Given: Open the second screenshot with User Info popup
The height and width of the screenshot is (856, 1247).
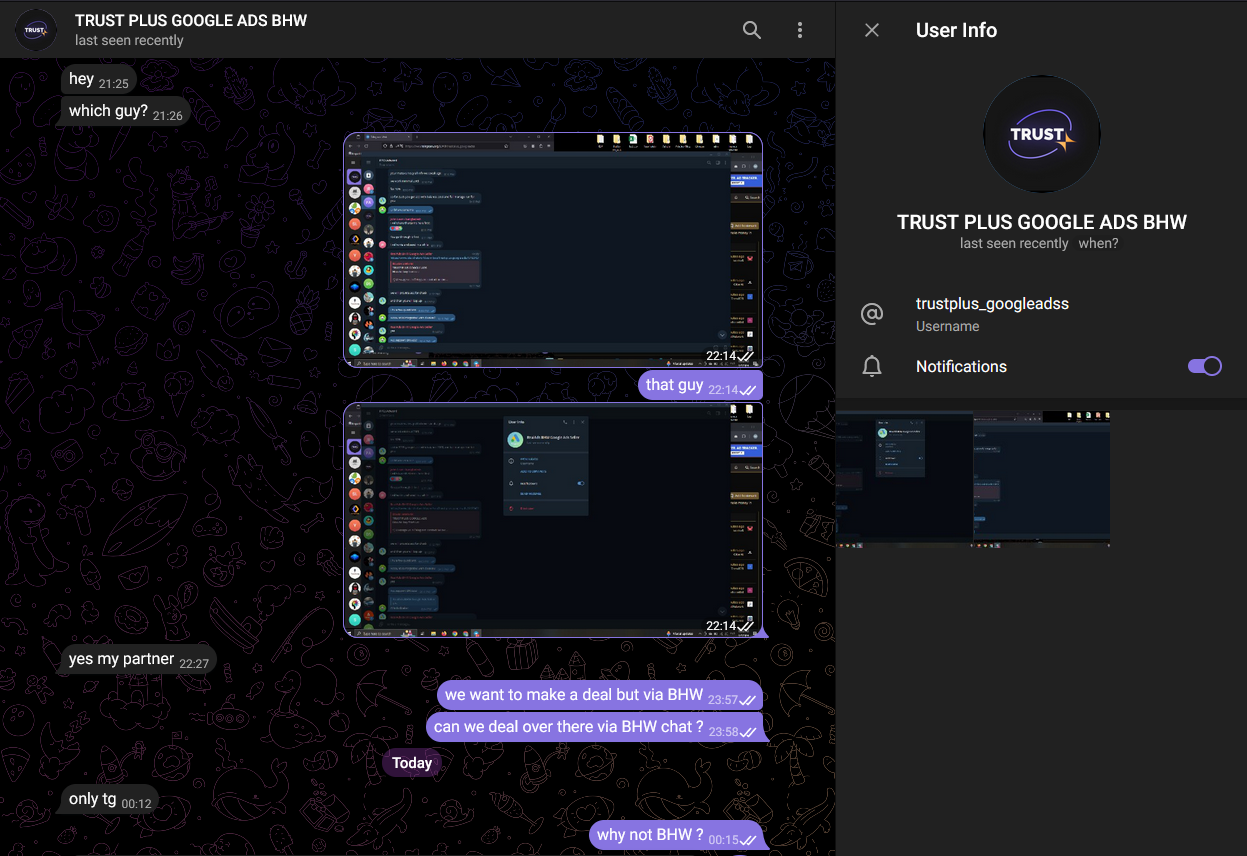Looking at the screenshot, I should (553, 520).
